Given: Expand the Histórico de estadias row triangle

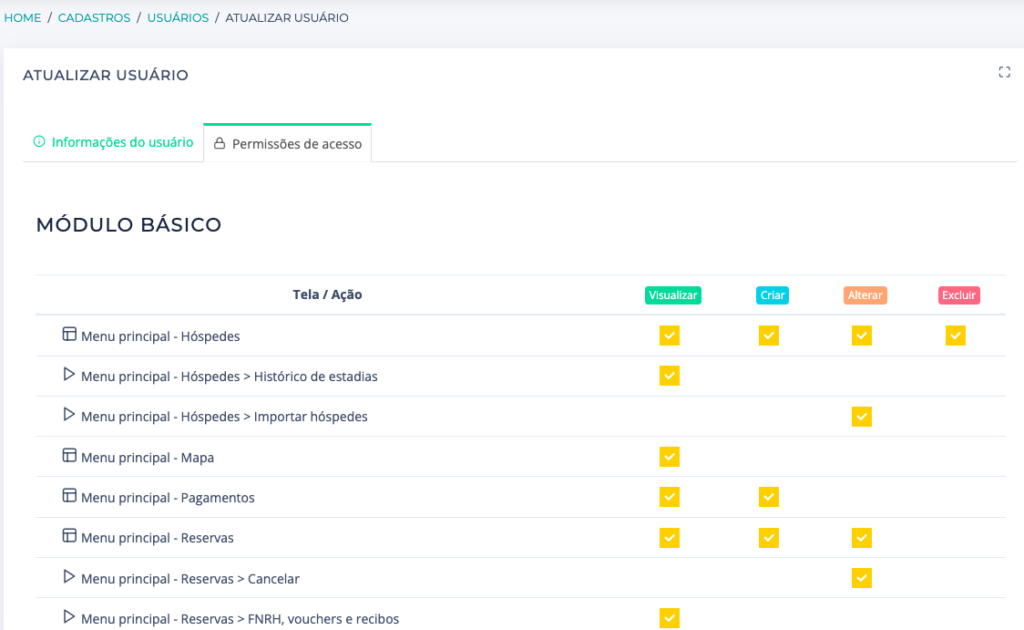Looking at the screenshot, I should 69,374.
